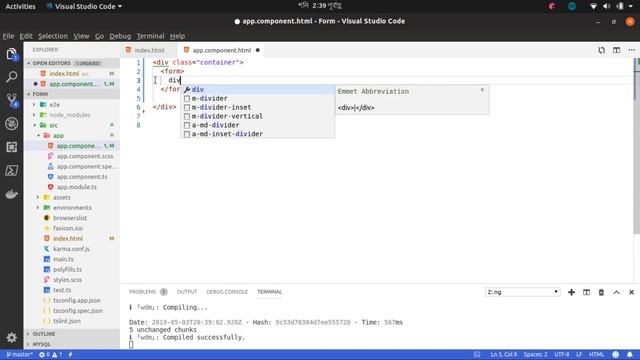The image size is (640, 360).
Task: Click Spaces: 2 indentation setting
Action: click(536, 355)
